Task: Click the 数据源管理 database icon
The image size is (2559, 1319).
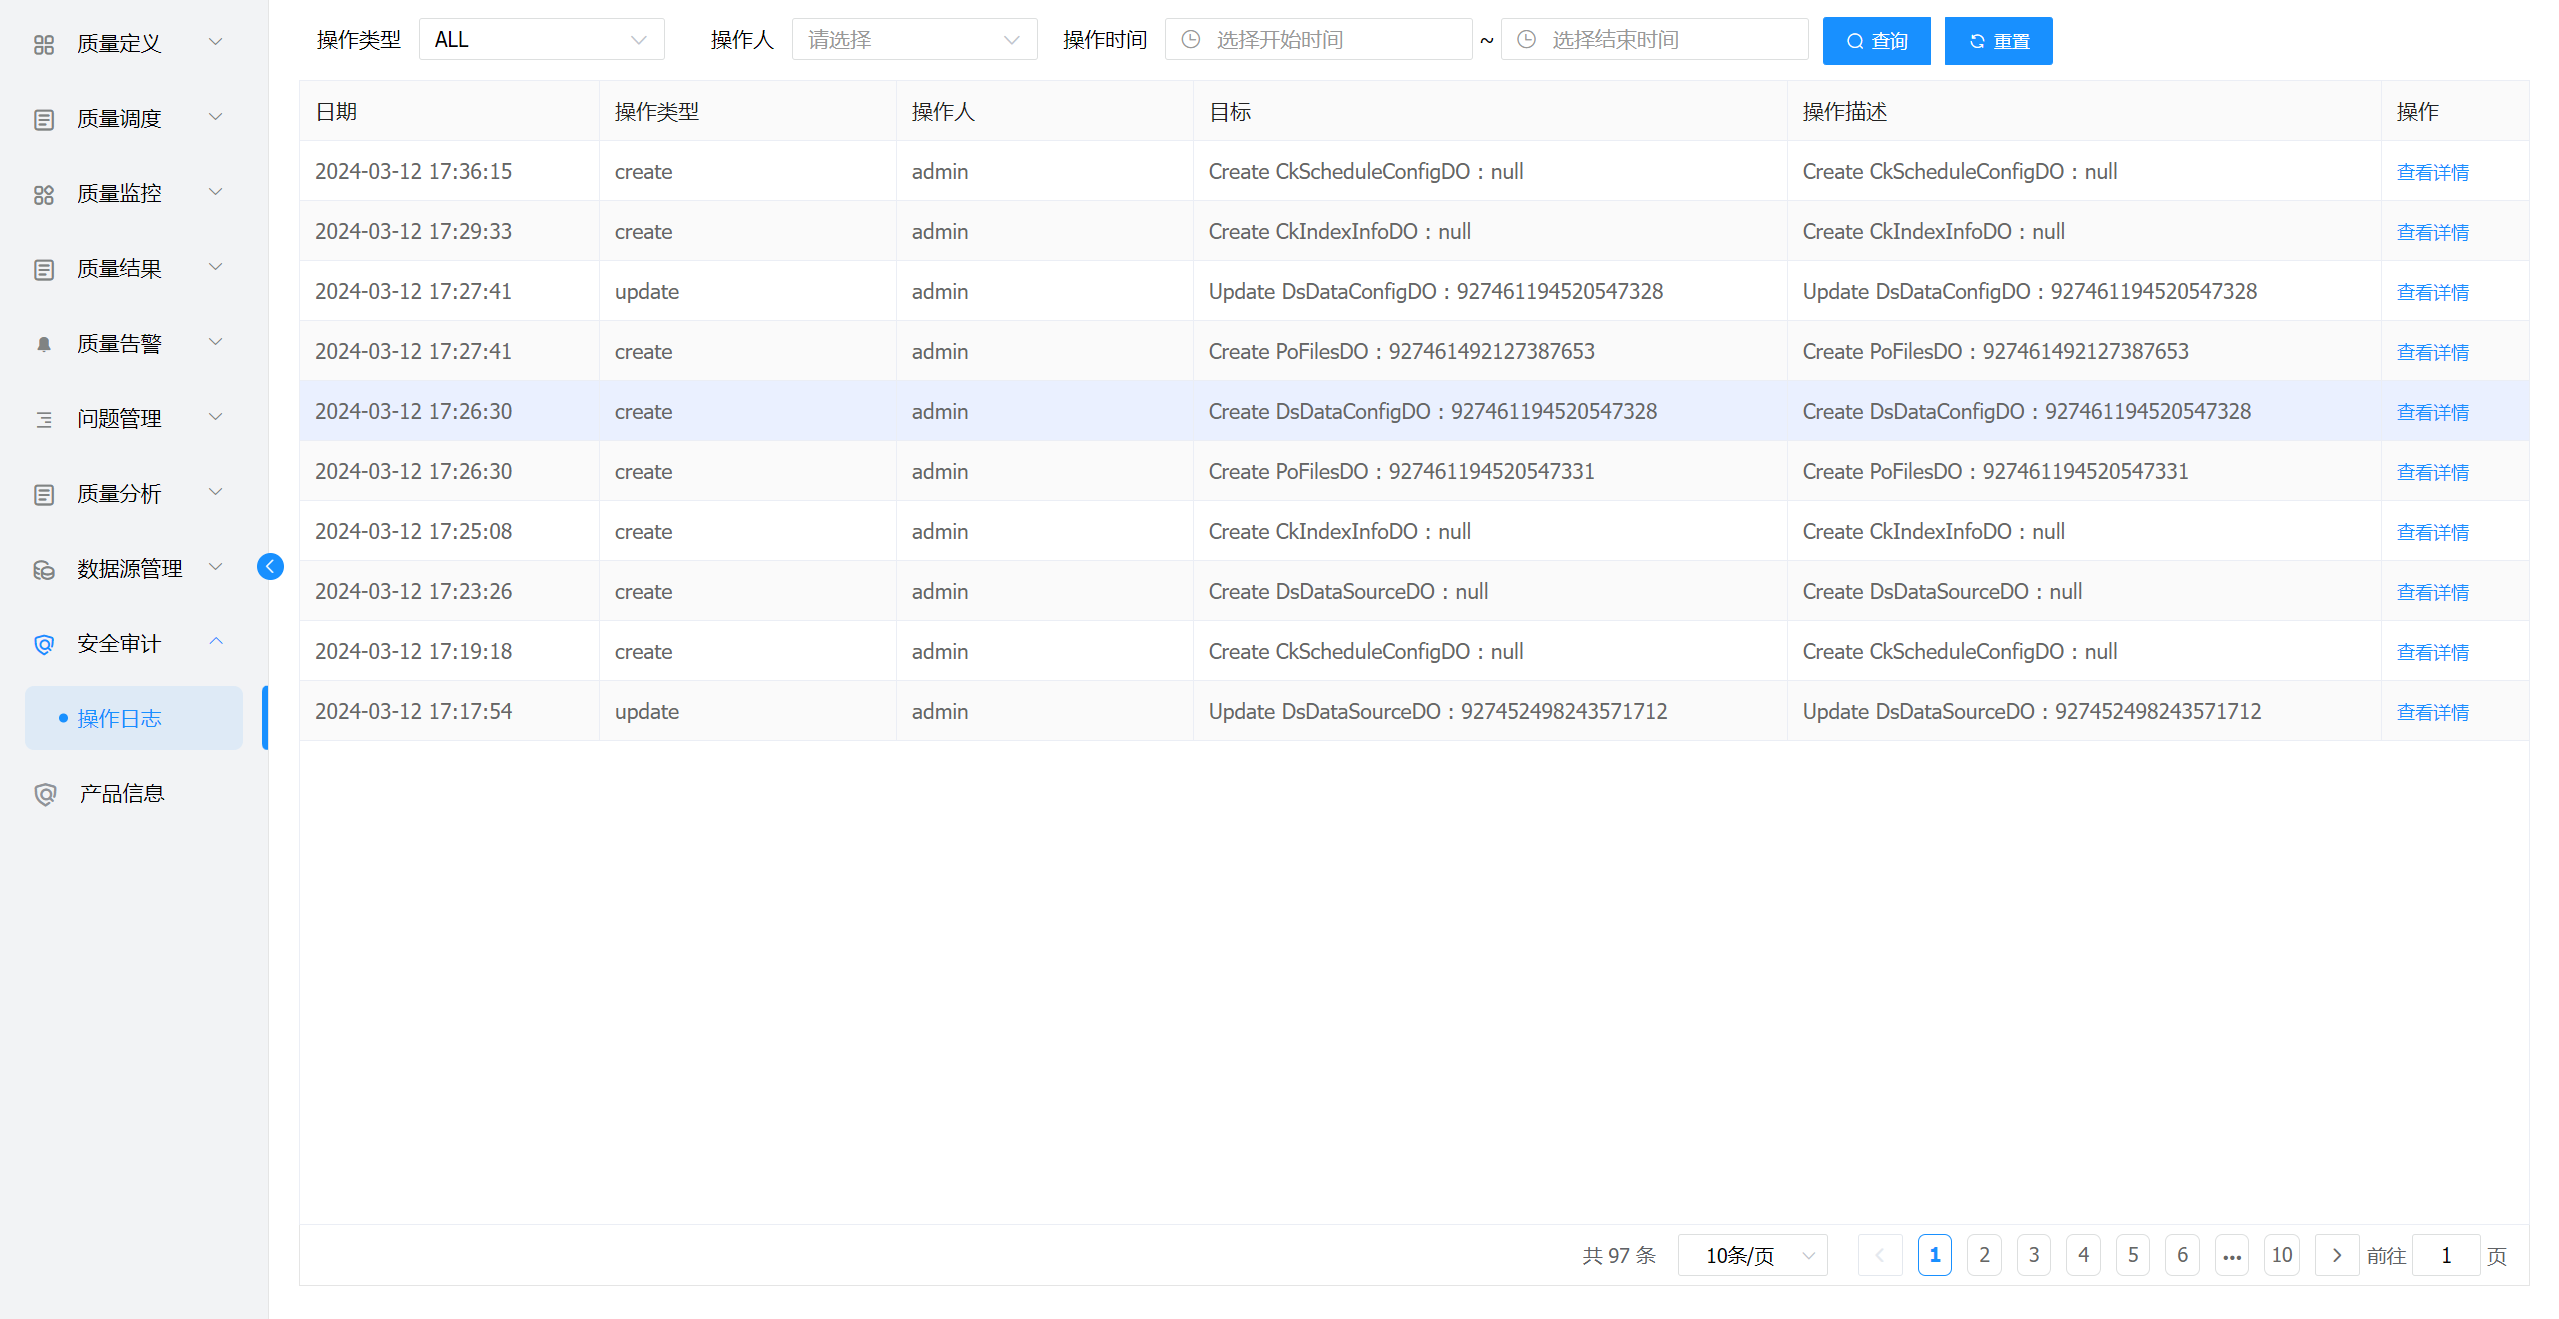Action: (44, 569)
